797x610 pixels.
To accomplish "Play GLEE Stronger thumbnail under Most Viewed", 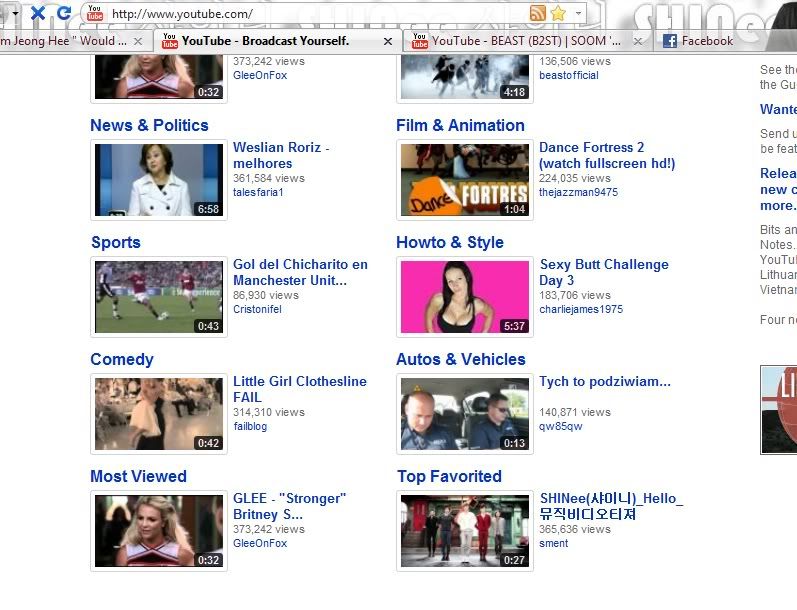I will tap(159, 531).
